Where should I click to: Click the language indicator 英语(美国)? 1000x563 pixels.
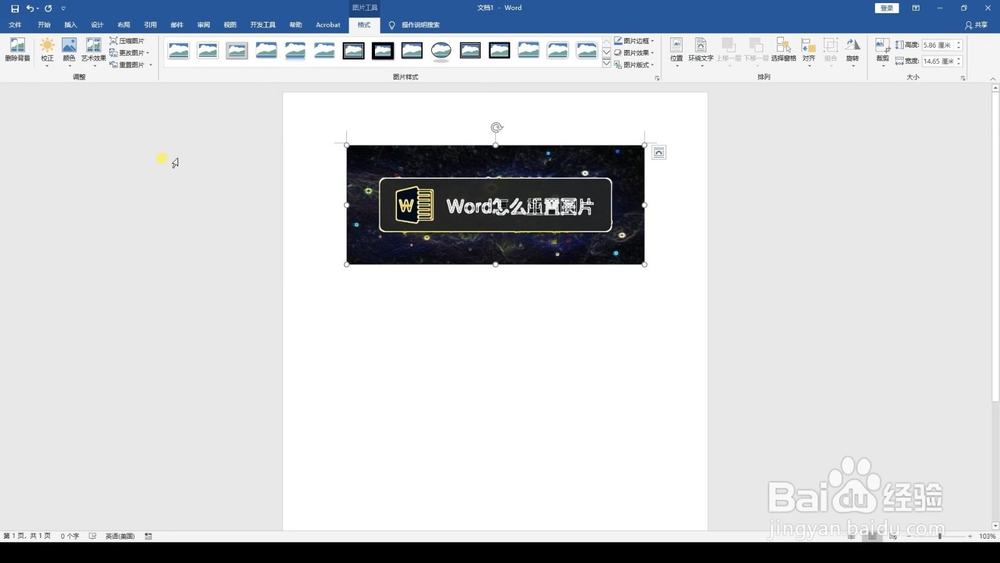tap(120, 536)
